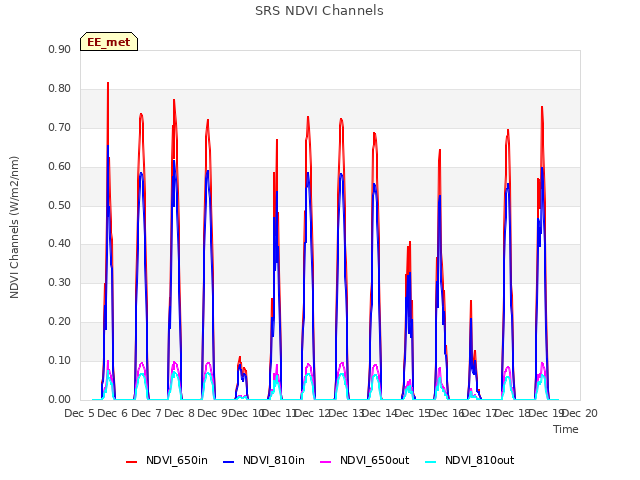This screenshot has width=640, height=480.
Task: Click the Dec 5 x-axis tick label
Action: (x=80, y=413)
